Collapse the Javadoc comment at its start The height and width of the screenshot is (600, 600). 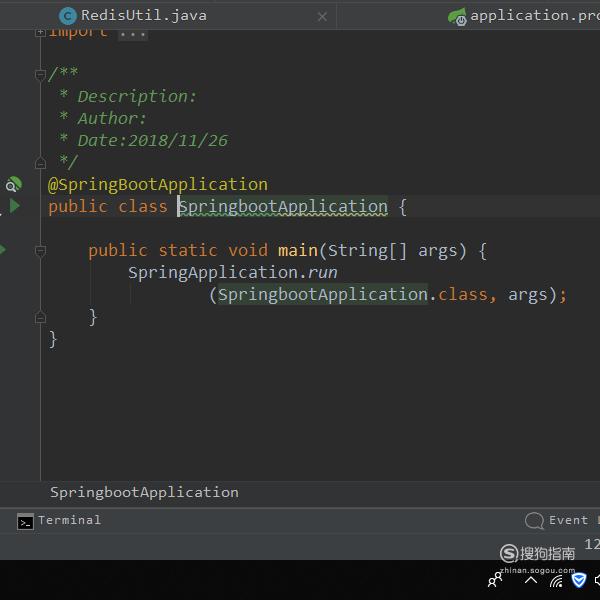40,74
